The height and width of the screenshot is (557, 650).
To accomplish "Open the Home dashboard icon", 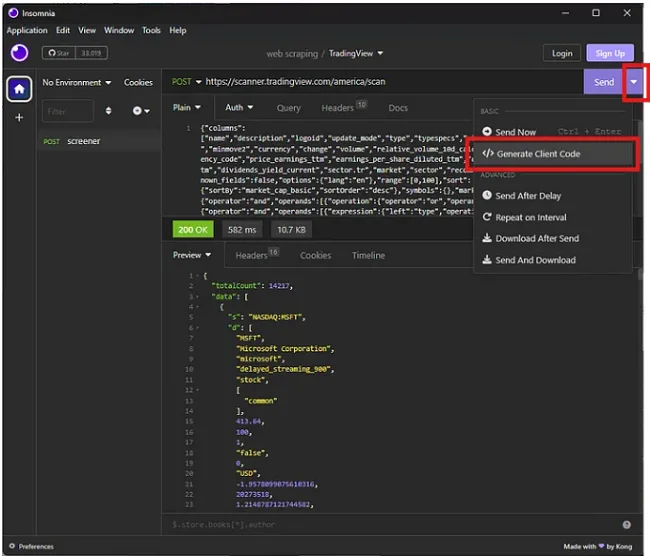I will (x=19, y=89).
